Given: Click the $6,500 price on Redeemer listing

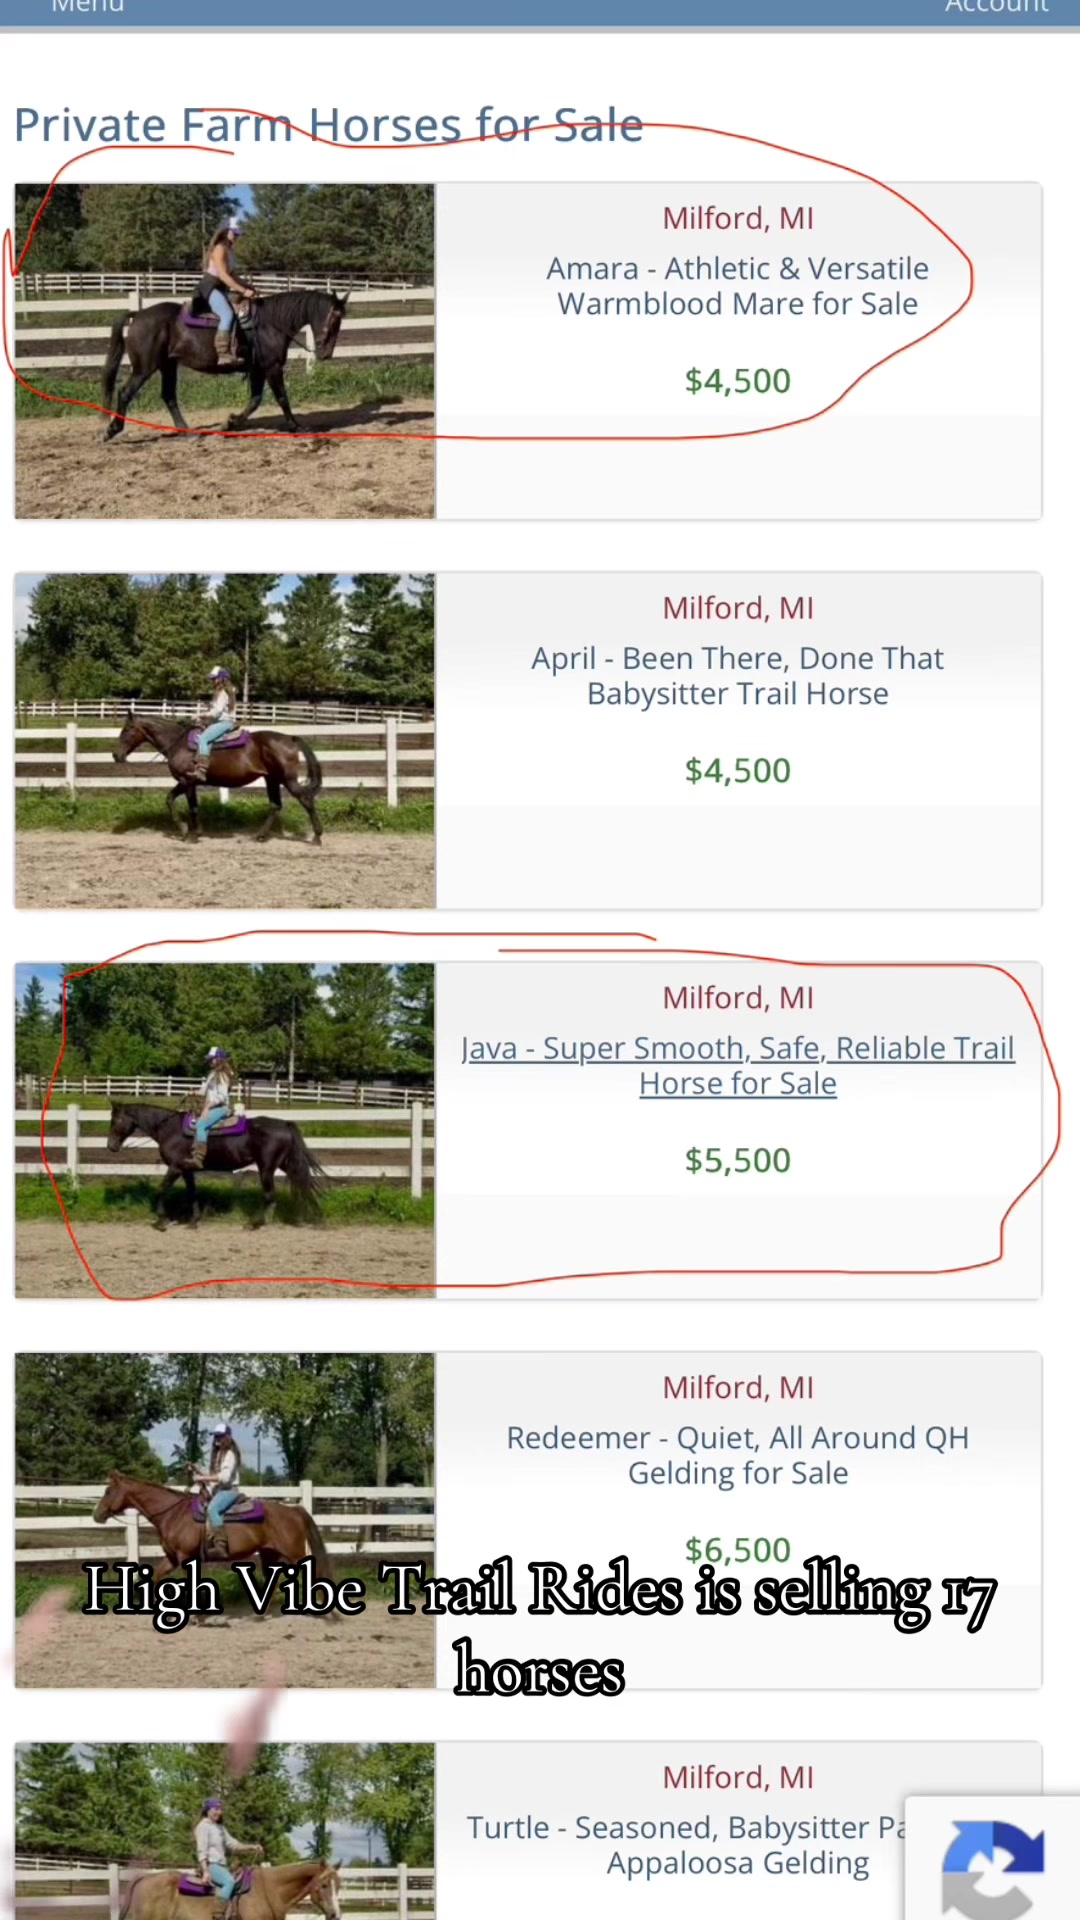Looking at the screenshot, I should coord(738,1550).
